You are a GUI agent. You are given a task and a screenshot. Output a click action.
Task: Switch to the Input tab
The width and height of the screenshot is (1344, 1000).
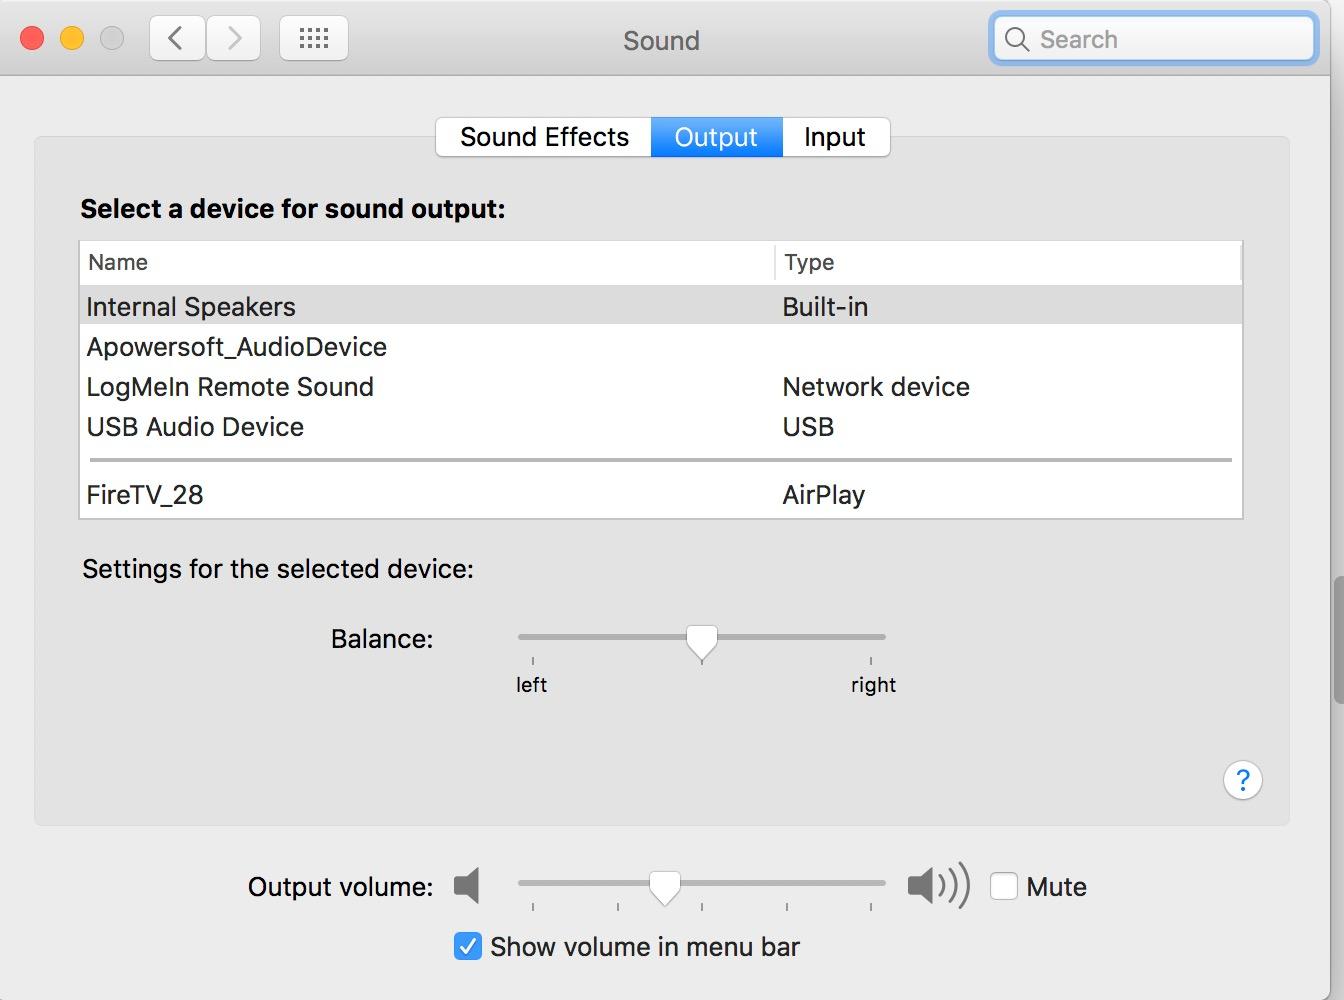pos(834,137)
